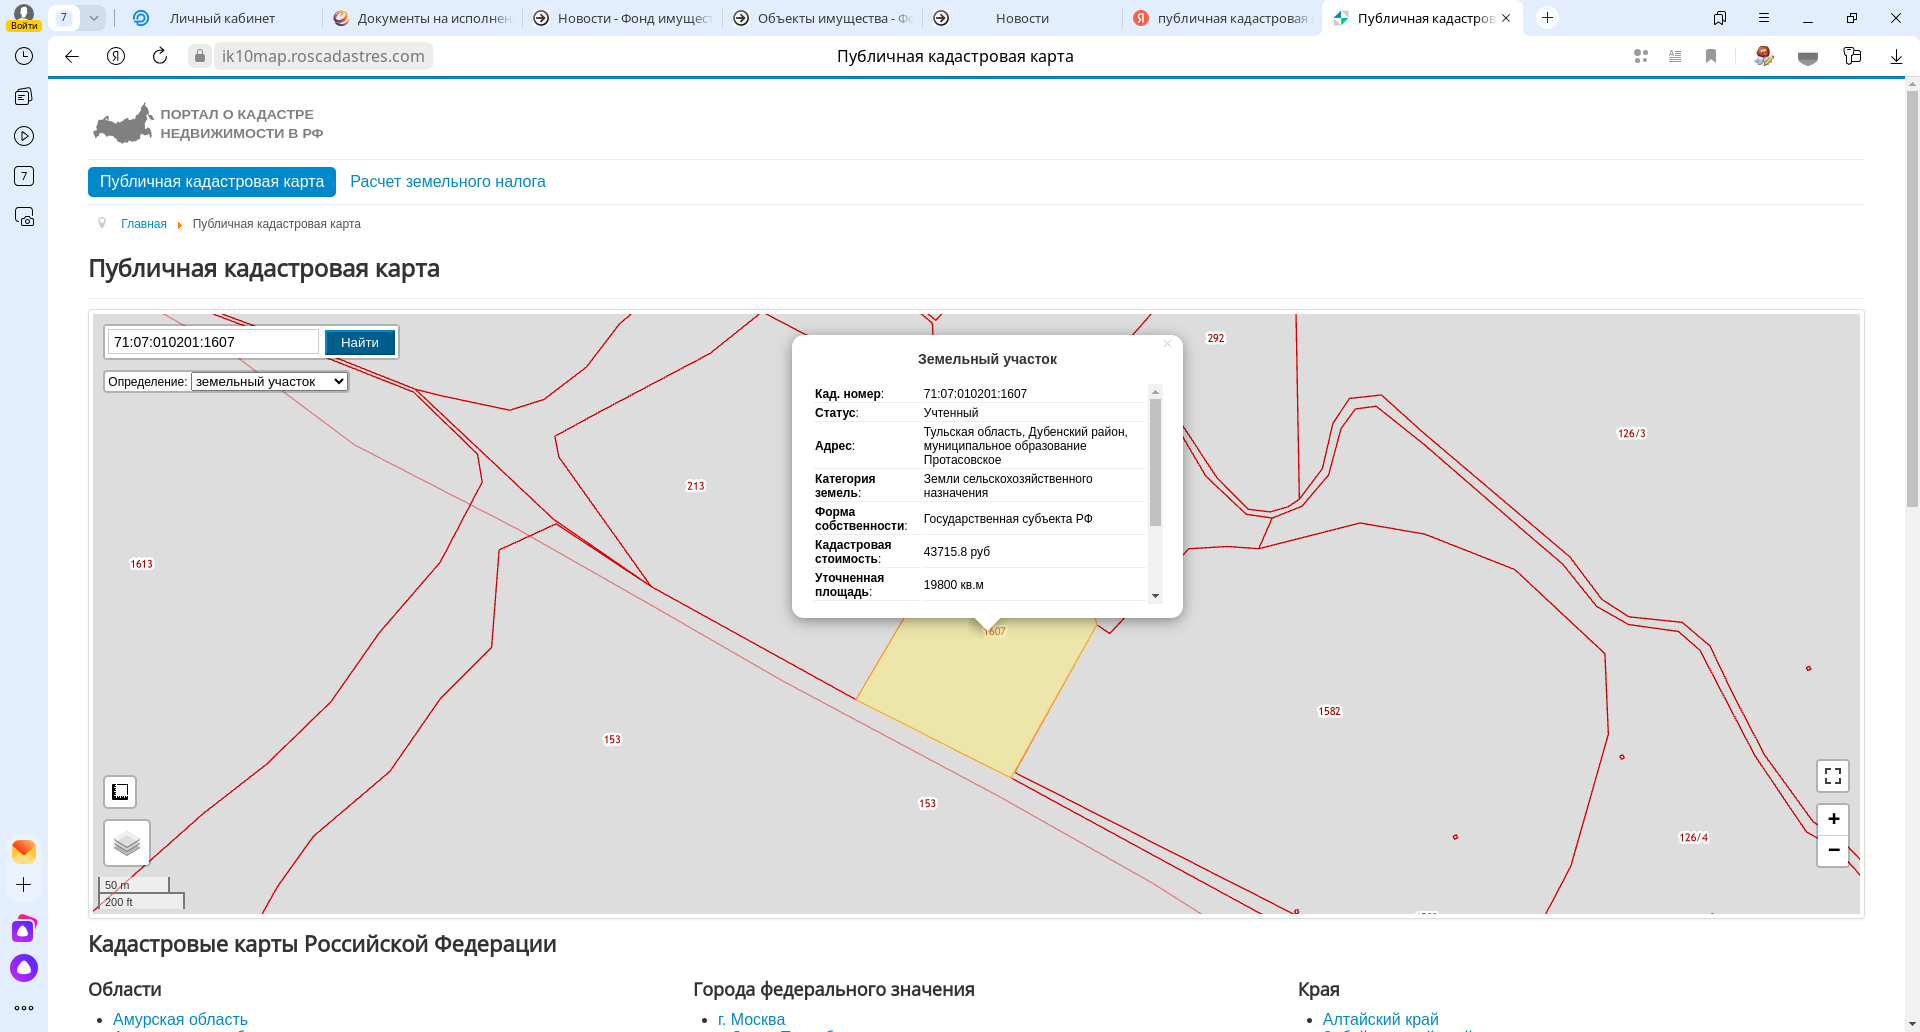The image size is (1920, 1032).
Task: Zoom out on the cadastral map
Action: (1833, 850)
